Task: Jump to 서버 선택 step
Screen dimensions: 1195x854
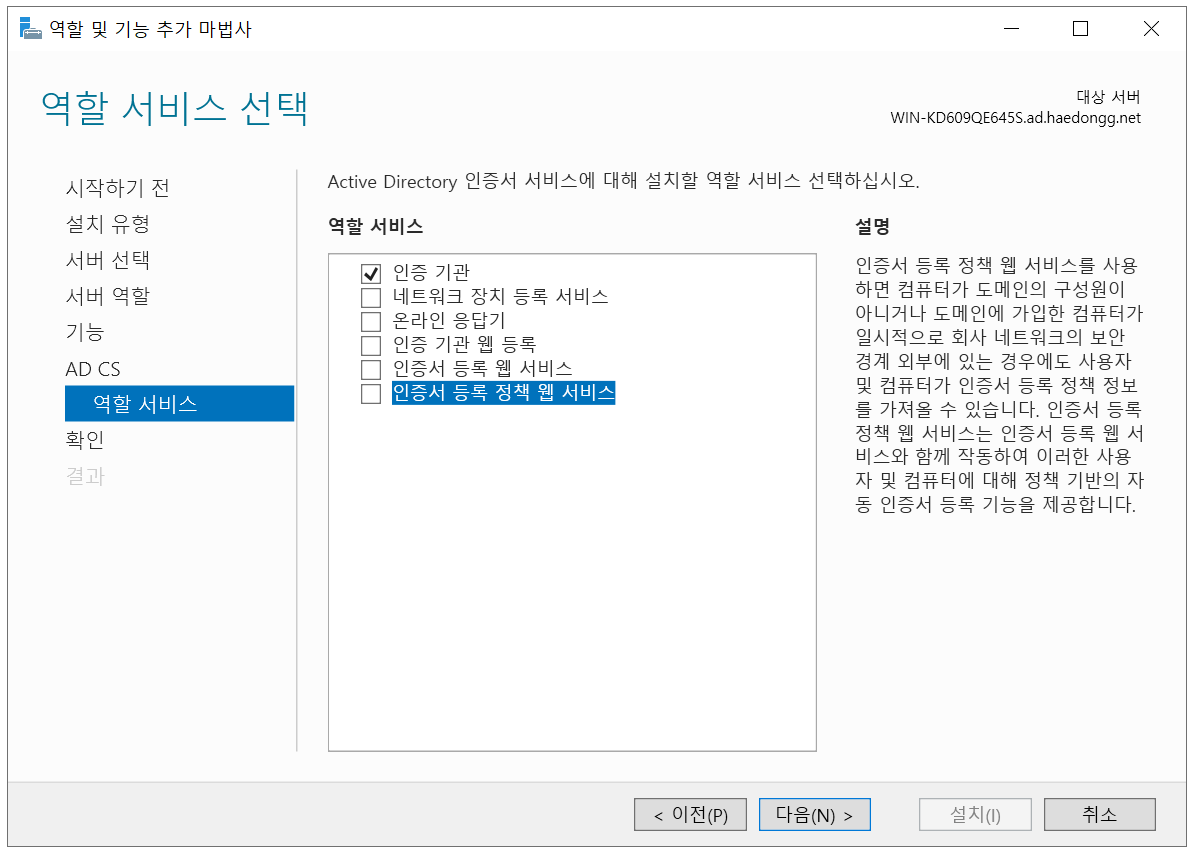Action: (x=107, y=260)
